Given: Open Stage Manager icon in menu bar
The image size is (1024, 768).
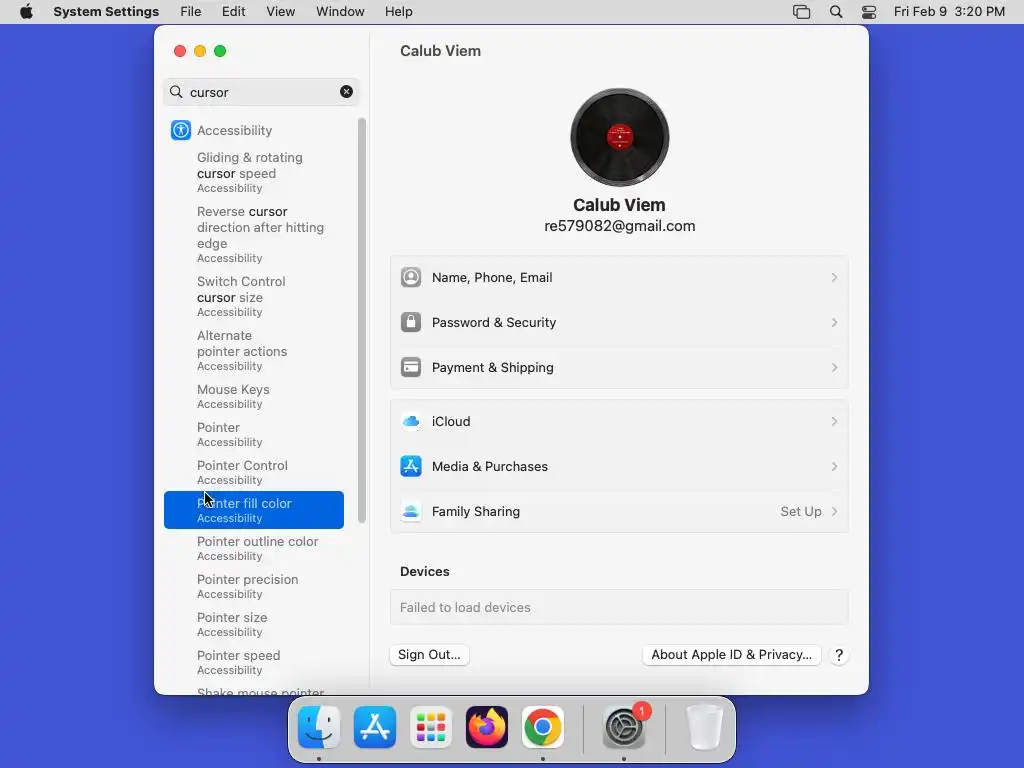Looking at the screenshot, I should point(801,12).
